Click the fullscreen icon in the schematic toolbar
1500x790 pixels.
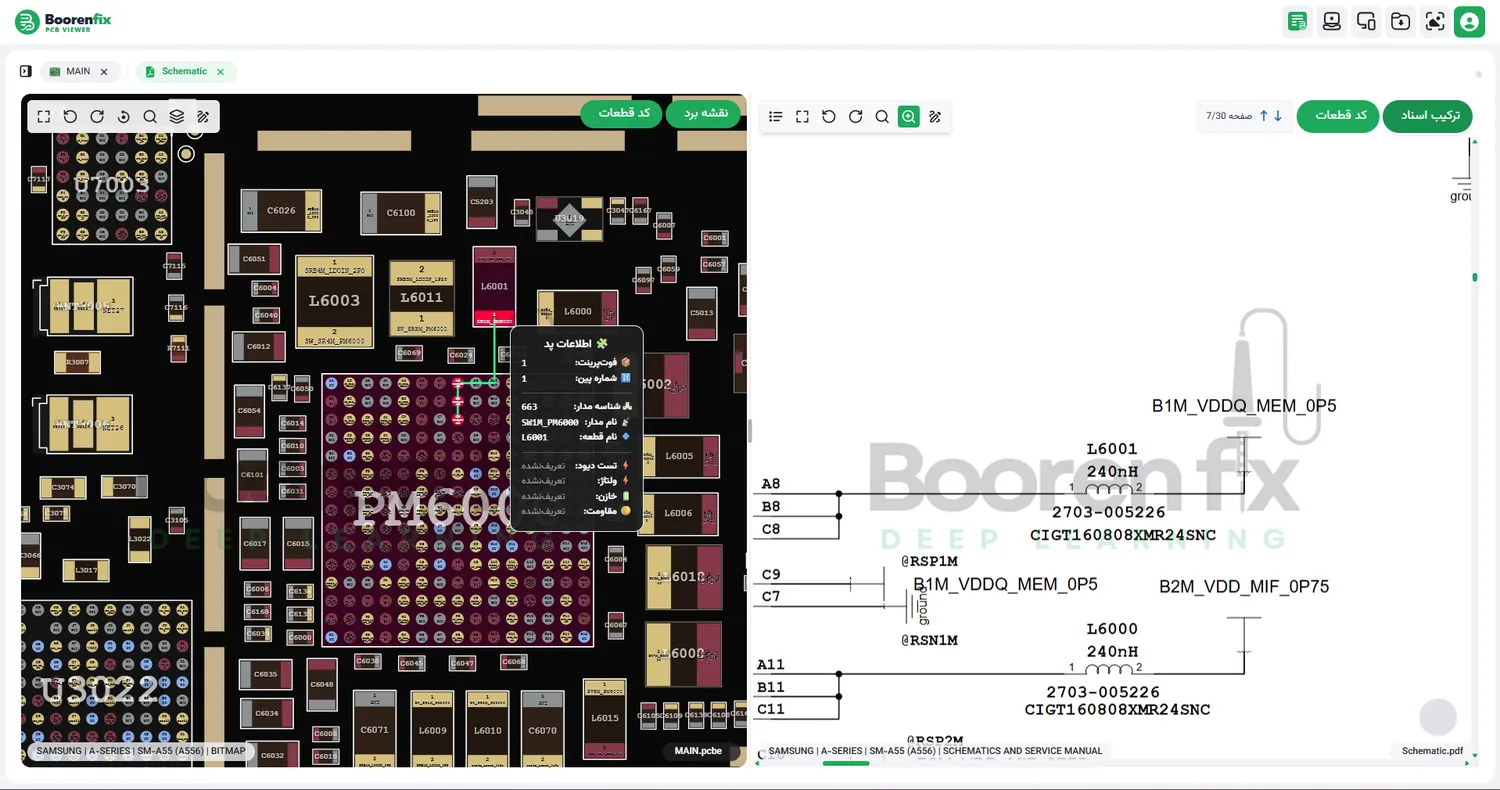[802, 117]
